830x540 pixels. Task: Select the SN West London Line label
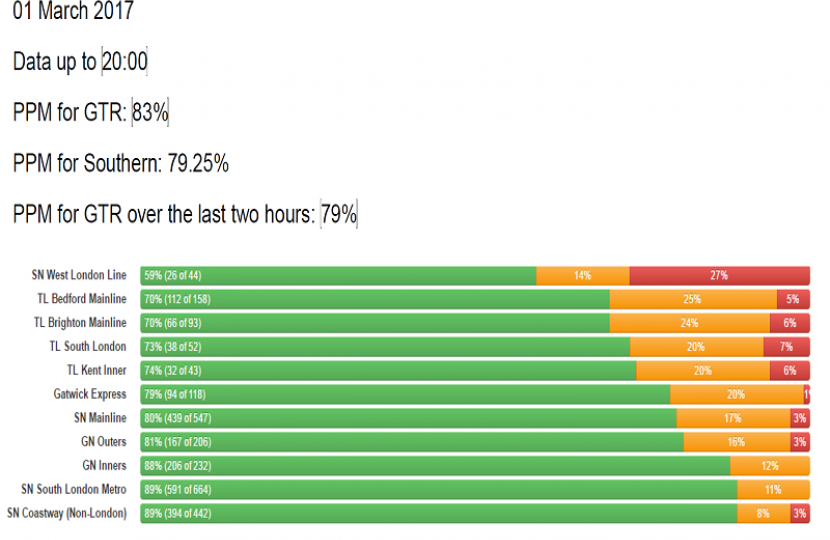80,275
